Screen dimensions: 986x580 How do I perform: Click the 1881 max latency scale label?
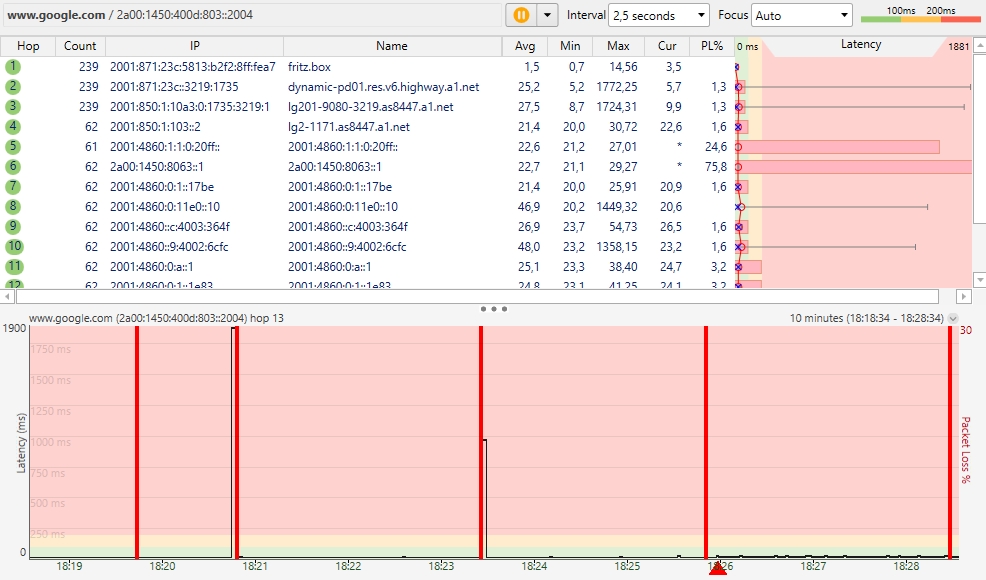point(958,47)
